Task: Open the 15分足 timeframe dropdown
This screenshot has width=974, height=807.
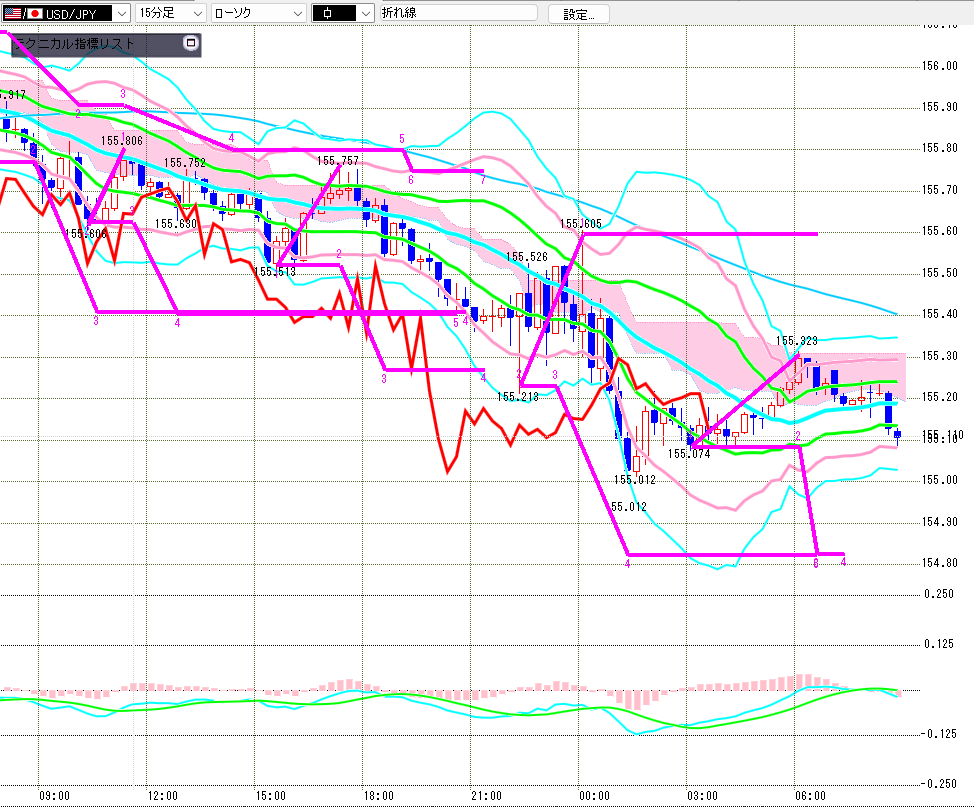Action: click(197, 13)
